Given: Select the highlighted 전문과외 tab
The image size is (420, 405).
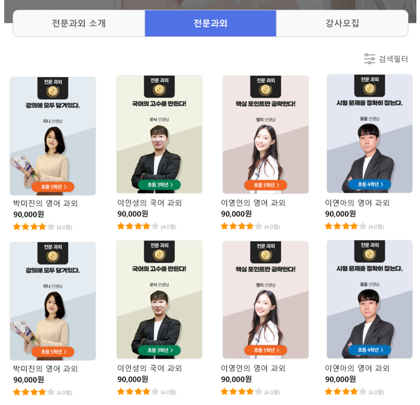Looking at the screenshot, I should (x=210, y=23).
